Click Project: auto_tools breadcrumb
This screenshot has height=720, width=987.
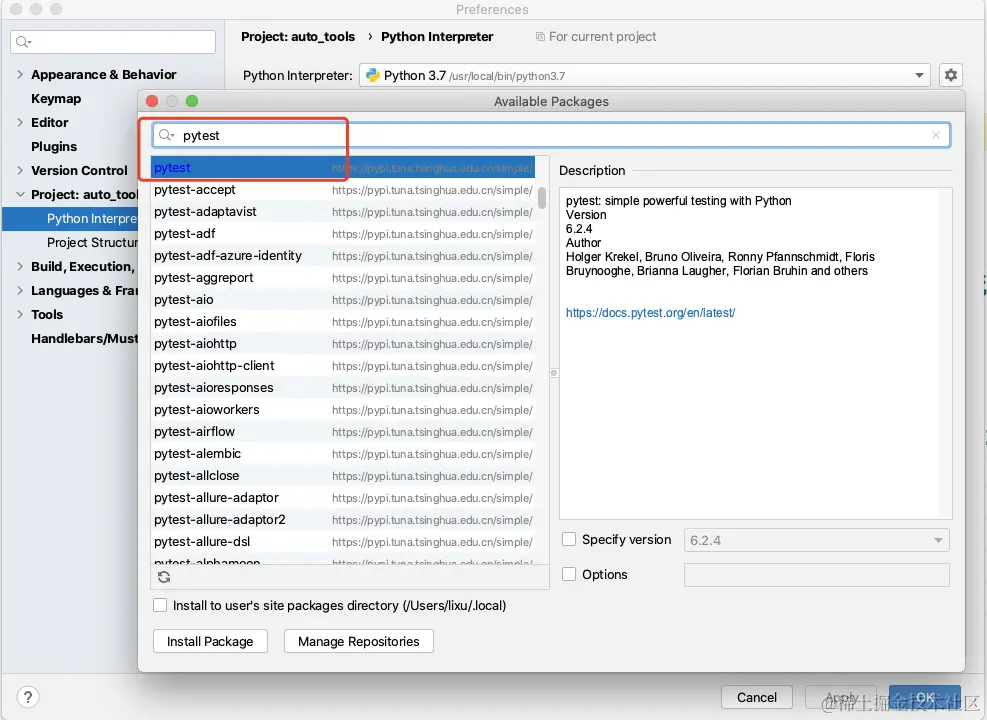pyautogui.click(x=298, y=37)
